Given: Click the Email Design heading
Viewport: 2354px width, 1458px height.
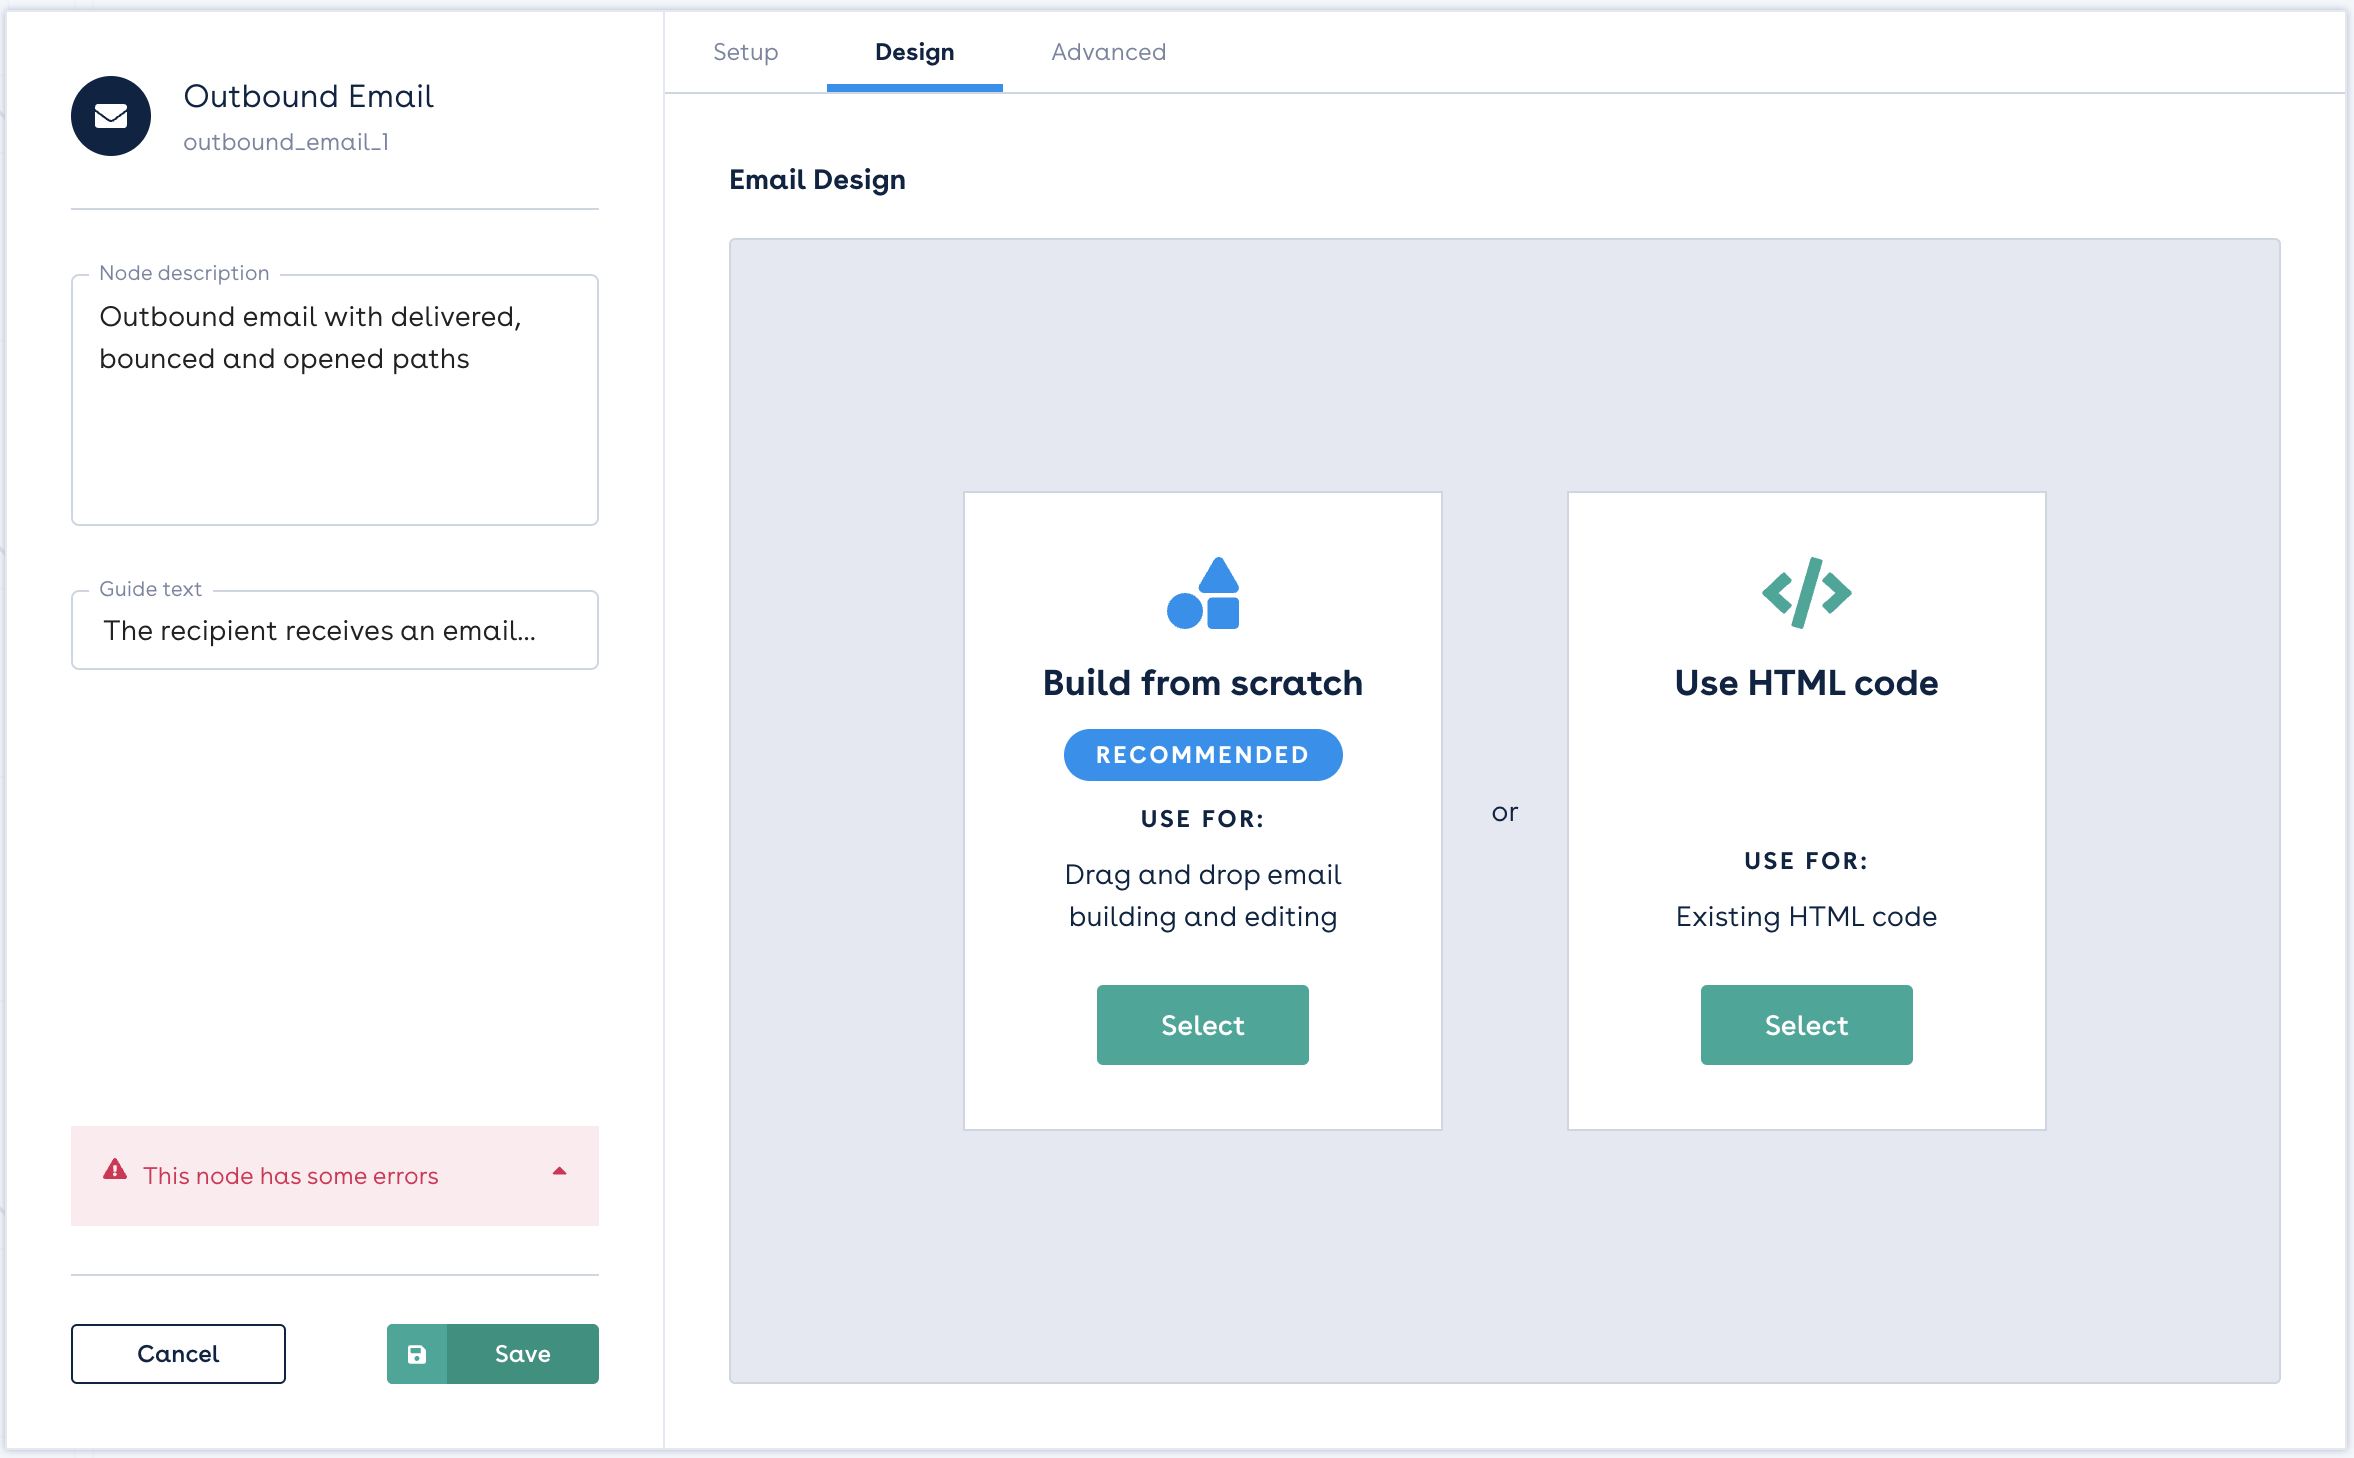Looking at the screenshot, I should click(817, 180).
